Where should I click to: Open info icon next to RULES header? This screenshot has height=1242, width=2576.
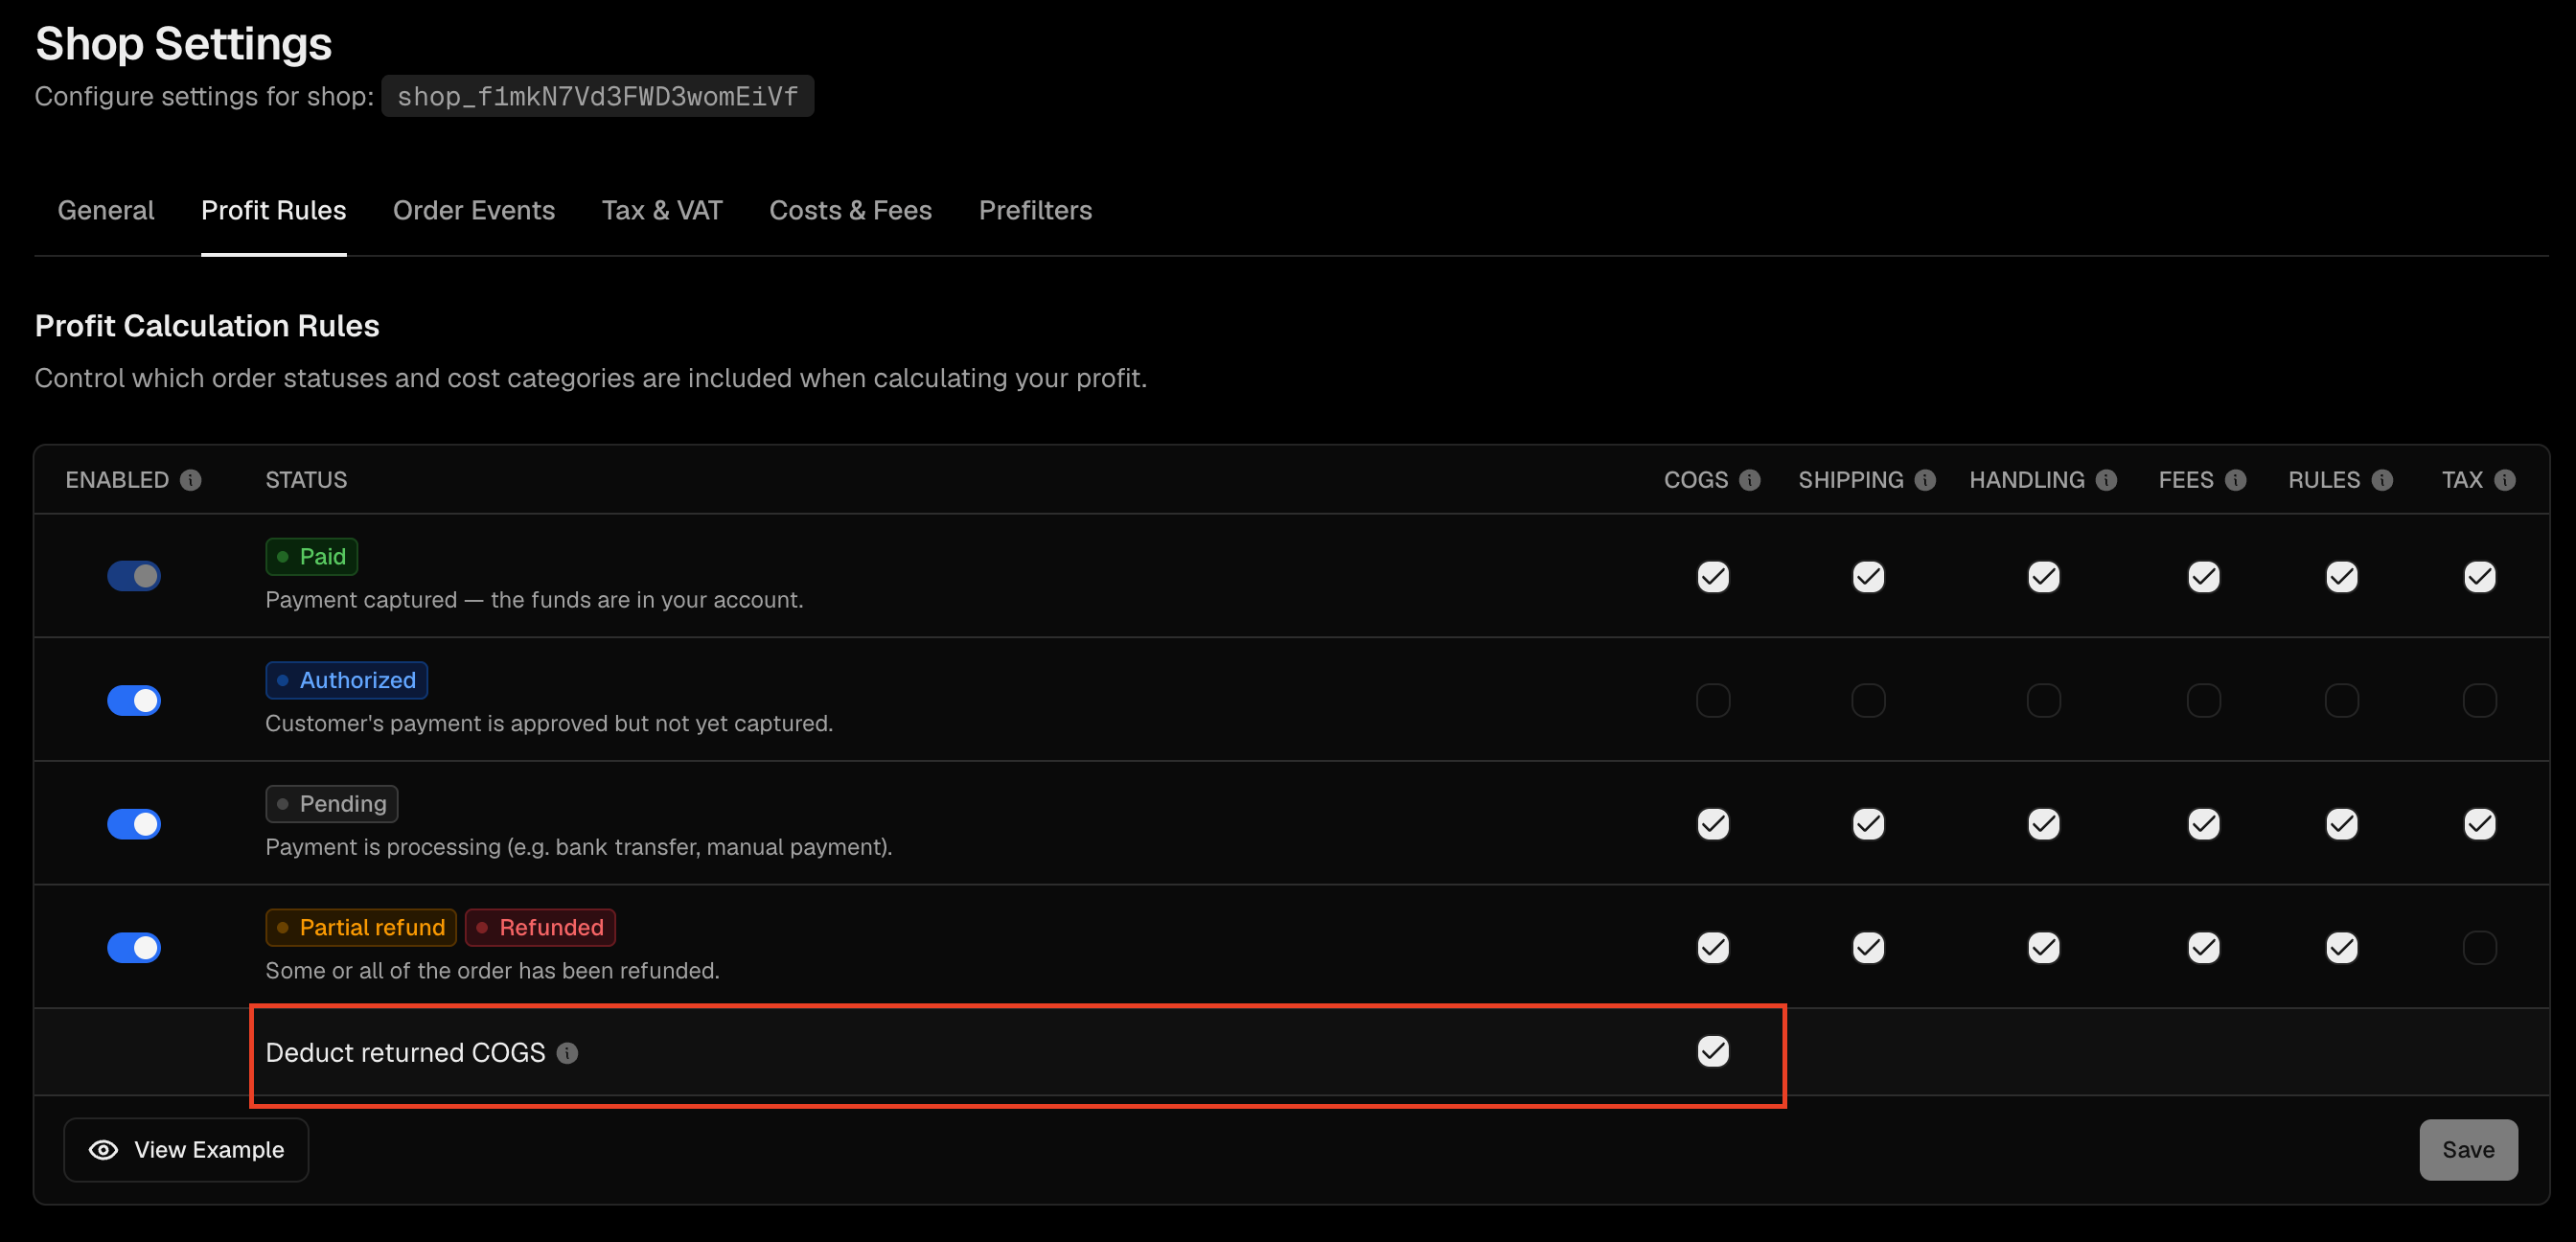click(2382, 480)
